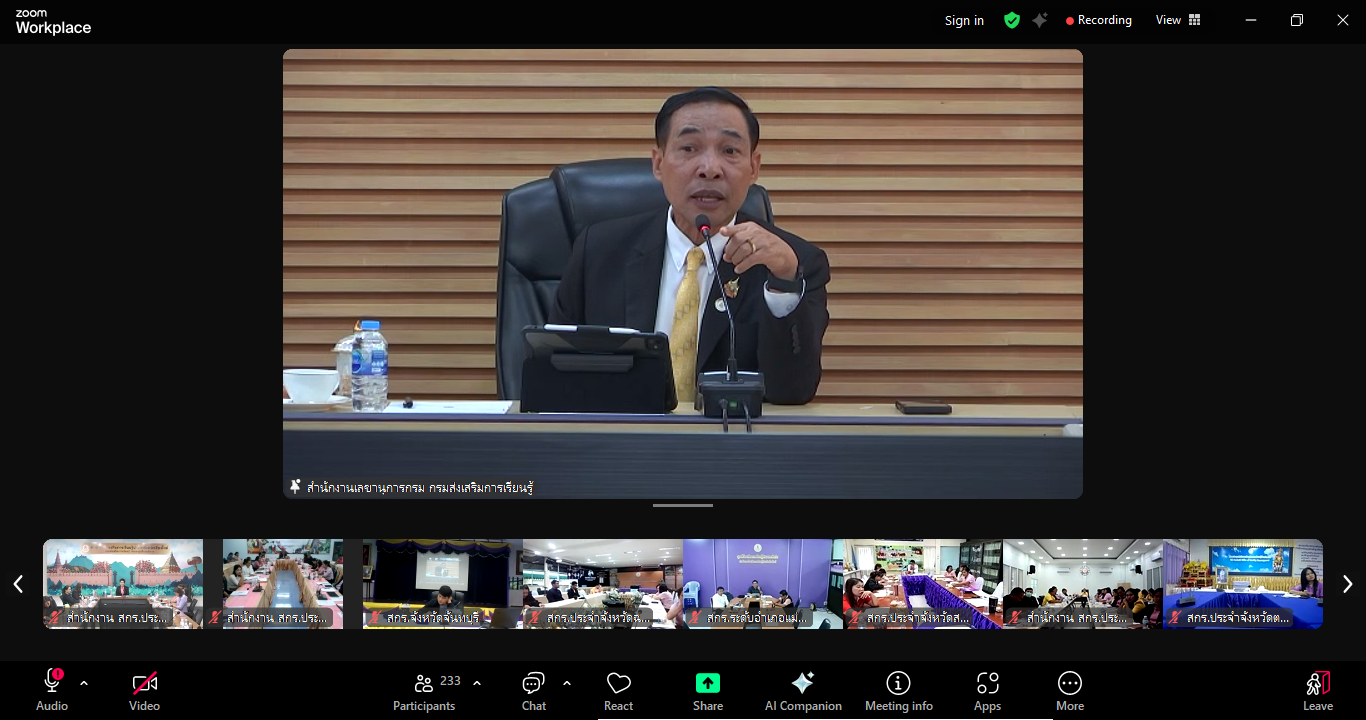
Task: Minimize the Zoom window
Action: [1251, 20]
